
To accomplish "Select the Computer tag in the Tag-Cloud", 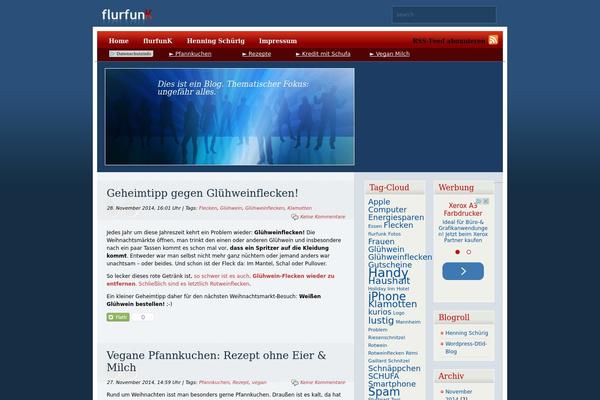I will pyautogui.click(x=387, y=210).
